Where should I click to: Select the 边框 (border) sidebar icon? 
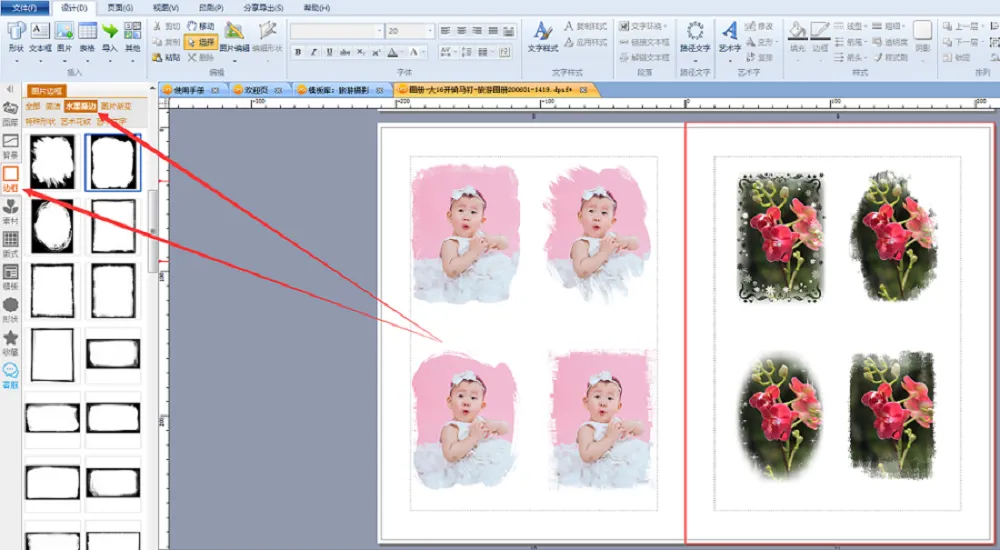pyautogui.click(x=11, y=177)
